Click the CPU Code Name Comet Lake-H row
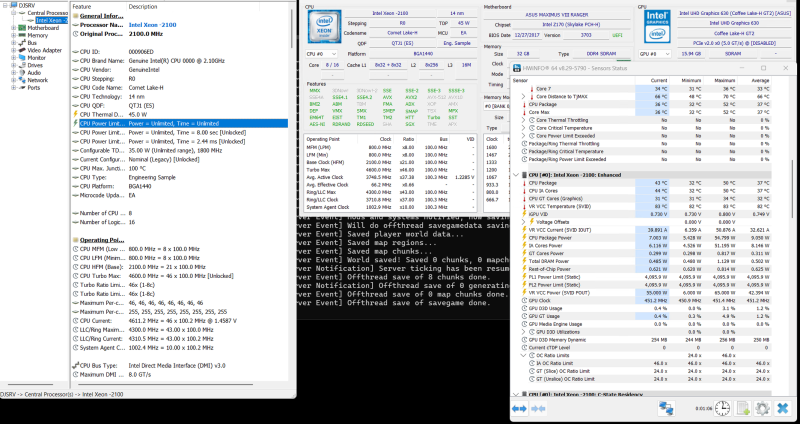 (x=180, y=88)
